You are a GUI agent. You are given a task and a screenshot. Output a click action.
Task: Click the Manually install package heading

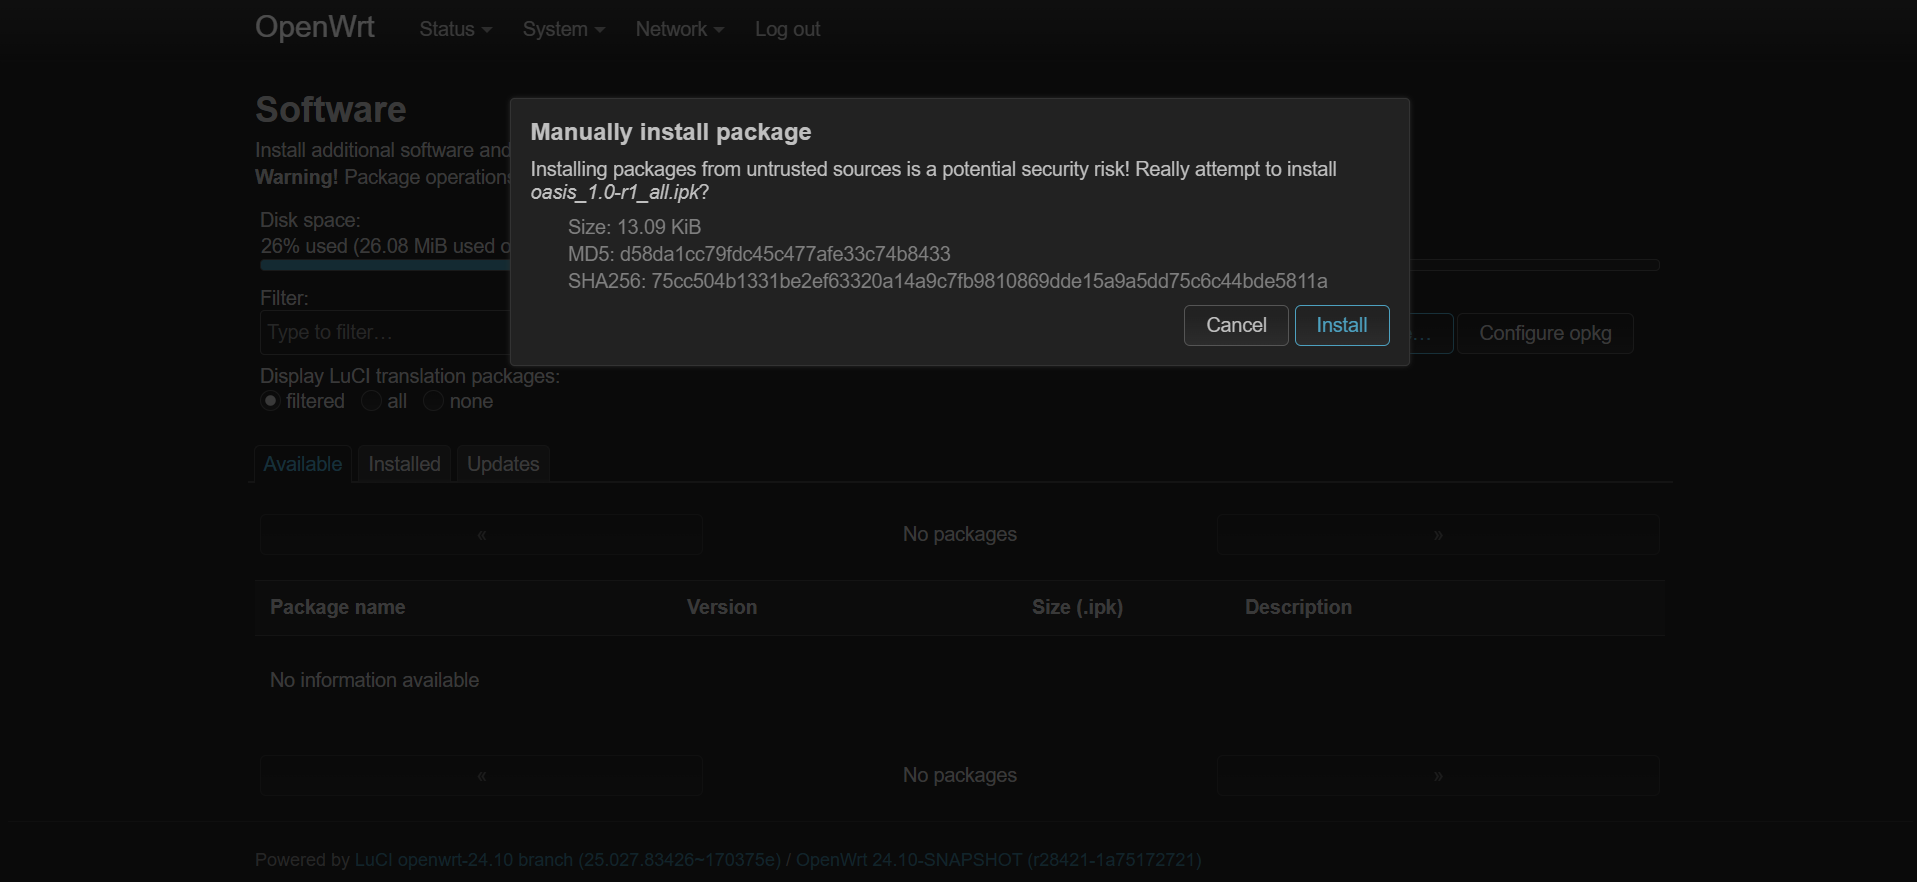click(x=670, y=132)
